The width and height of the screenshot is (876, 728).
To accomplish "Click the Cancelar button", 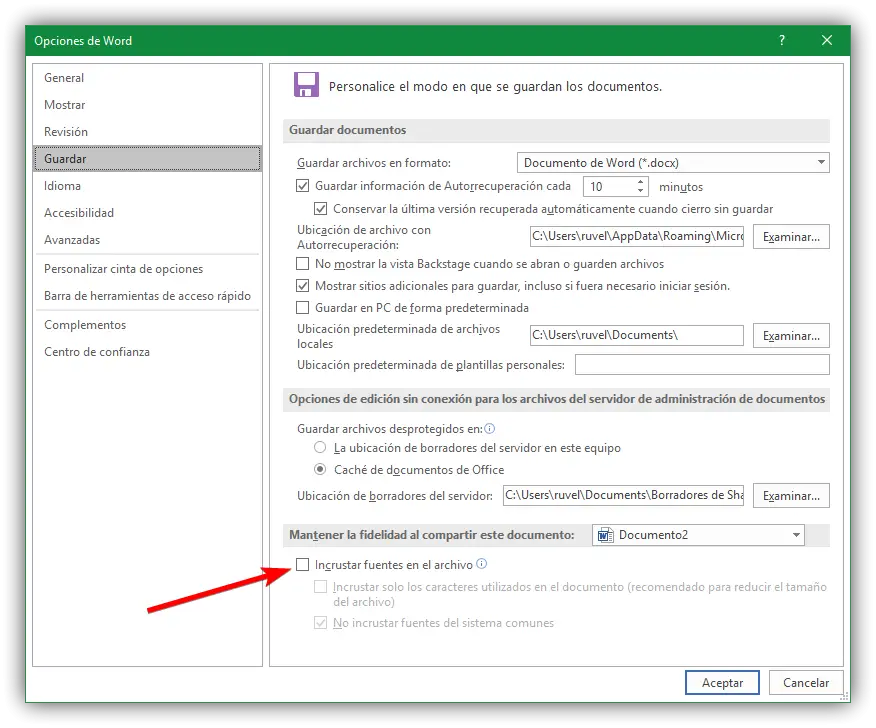I will click(x=806, y=682).
